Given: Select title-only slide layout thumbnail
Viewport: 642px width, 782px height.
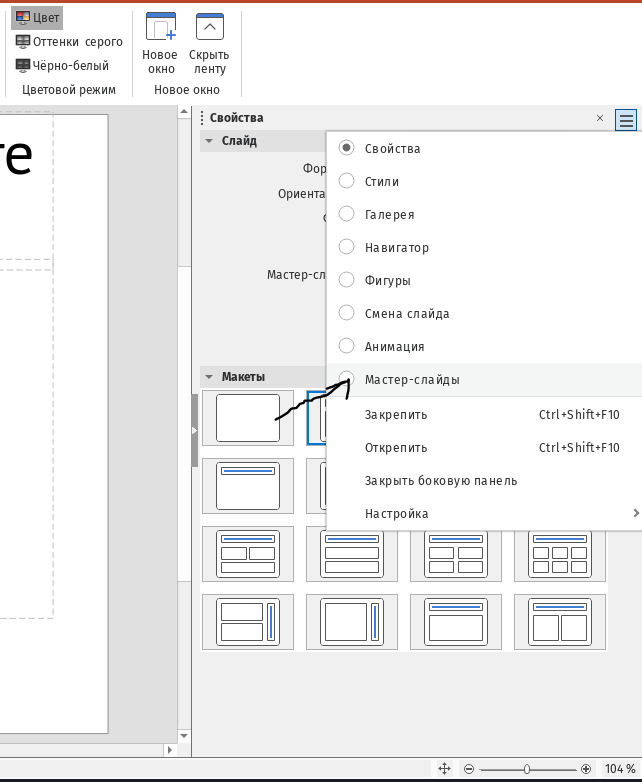Looking at the screenshot, I should point(248,486).
